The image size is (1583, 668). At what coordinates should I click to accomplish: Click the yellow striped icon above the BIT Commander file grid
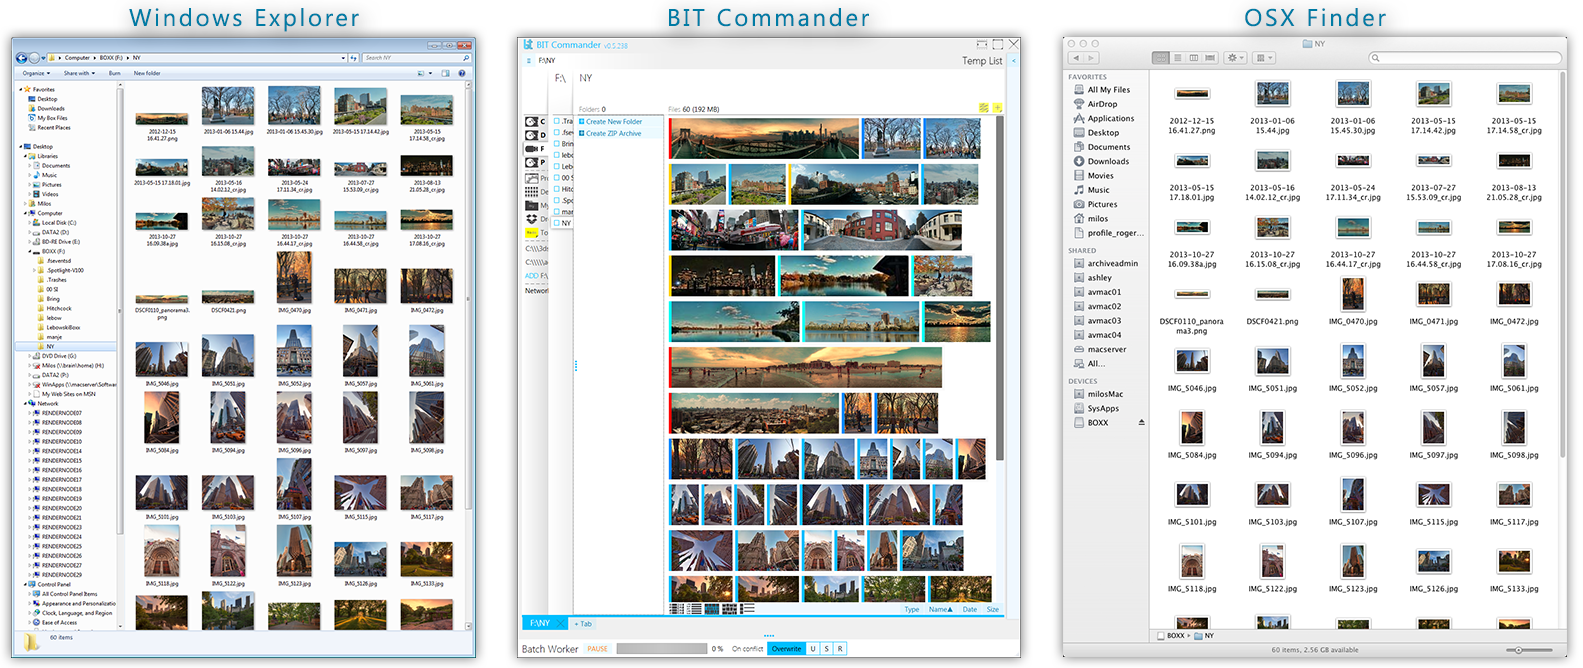984,108
